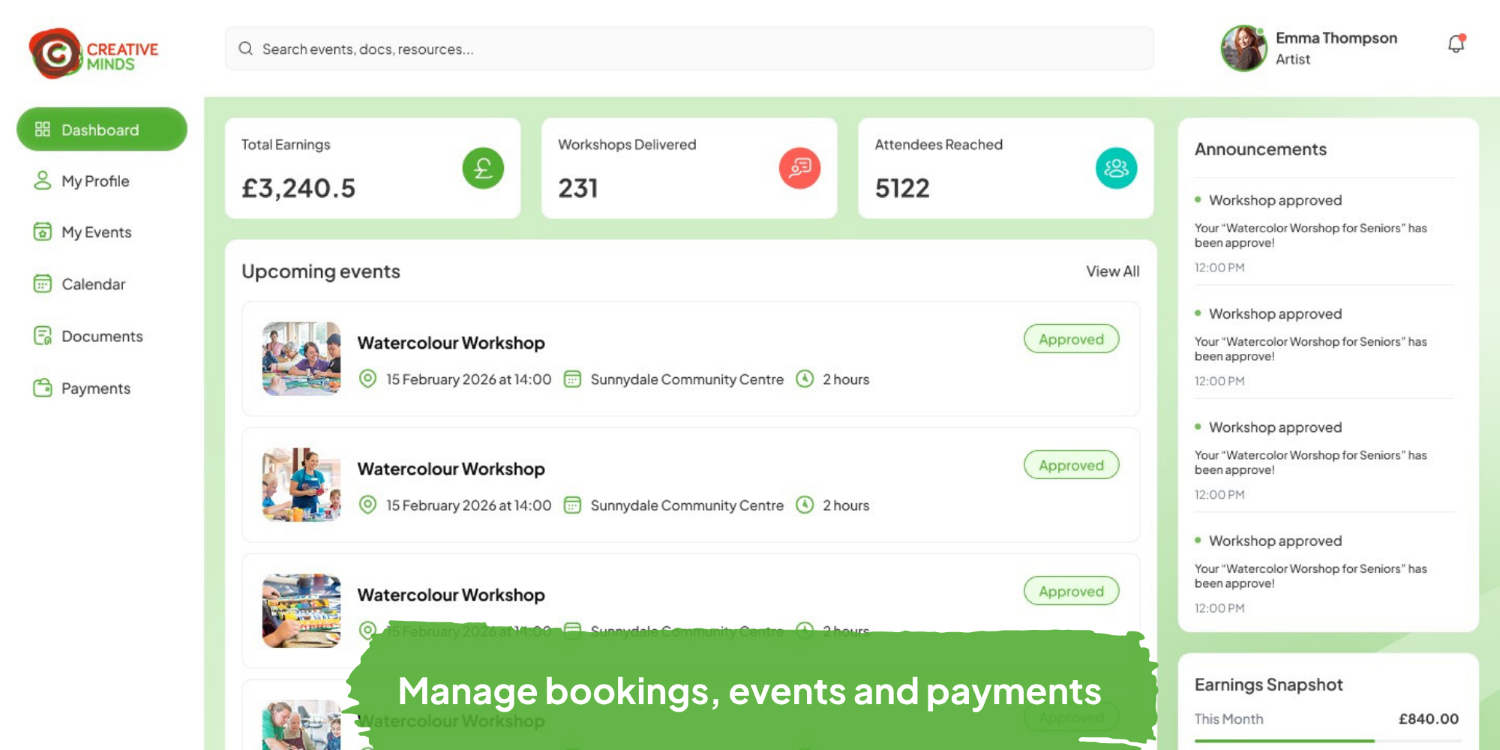The height and width of the screenshot is (750, 1500).
Task: Click the '£3,240.5' total earnings value
Action: pos(299,188)
